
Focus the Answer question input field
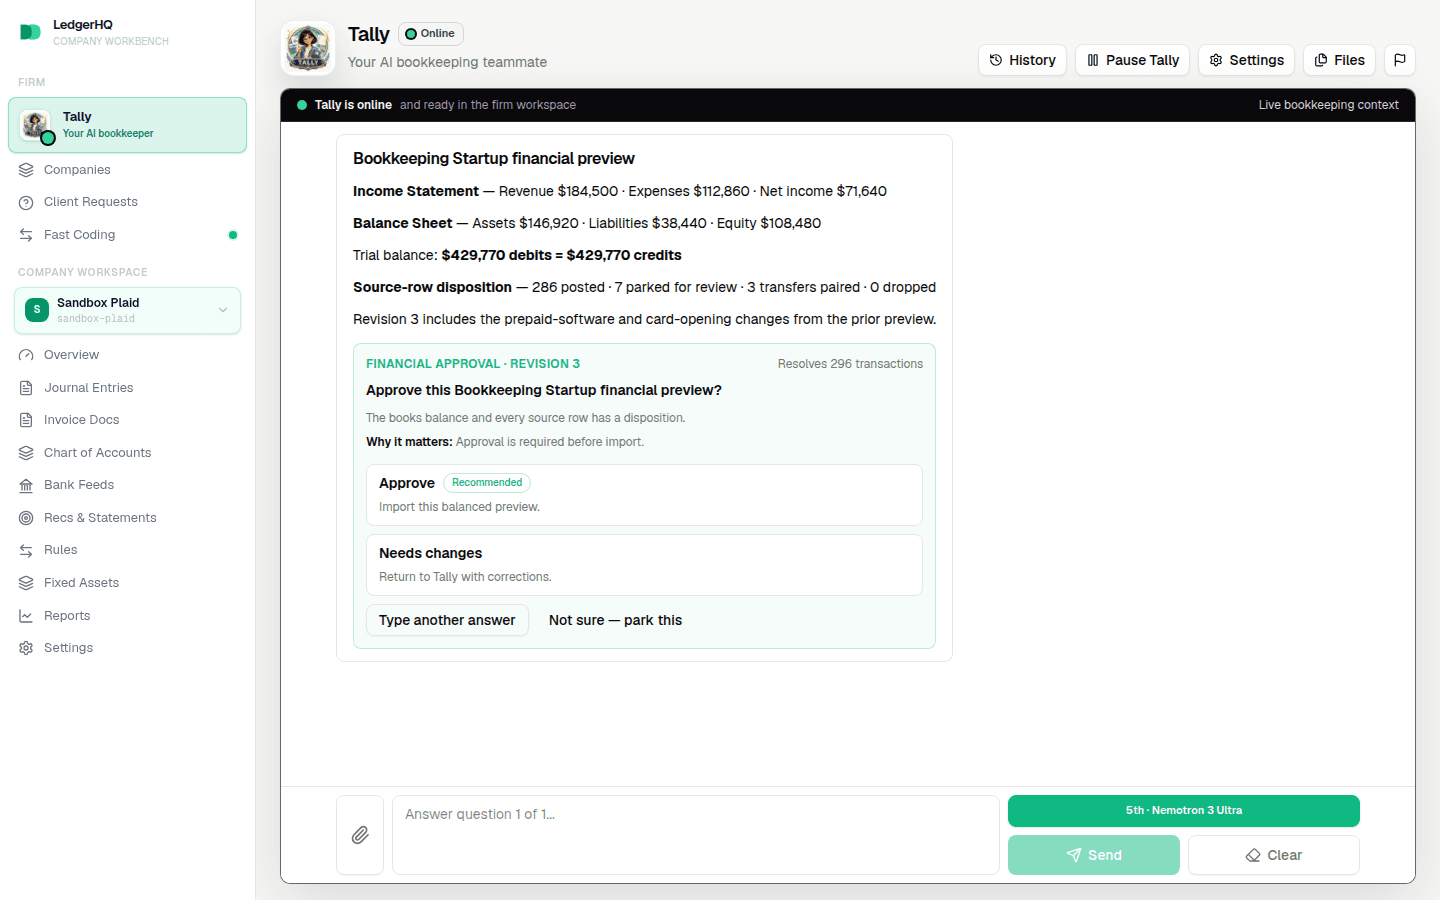click(696, 835)
